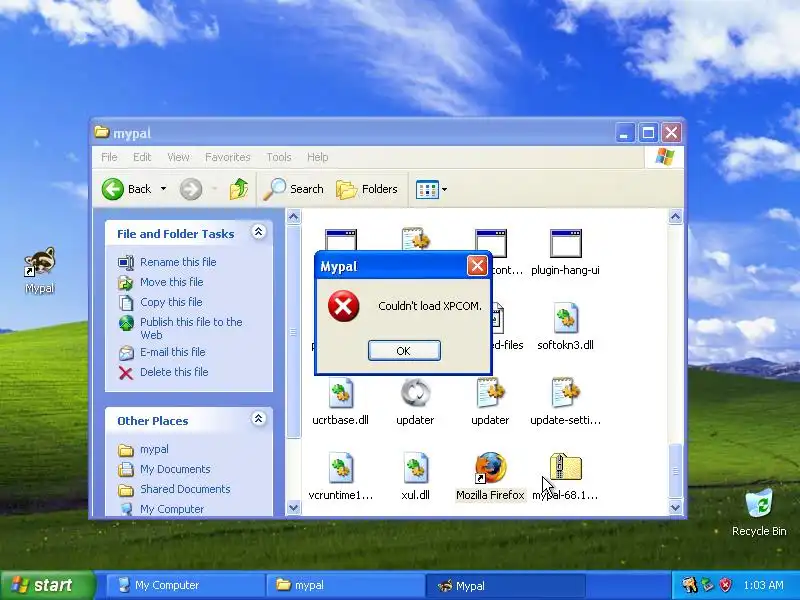The height and width of the screenshot is (600, 800).
Task: Click Search in the toolbar
Action: coord(294,189)
